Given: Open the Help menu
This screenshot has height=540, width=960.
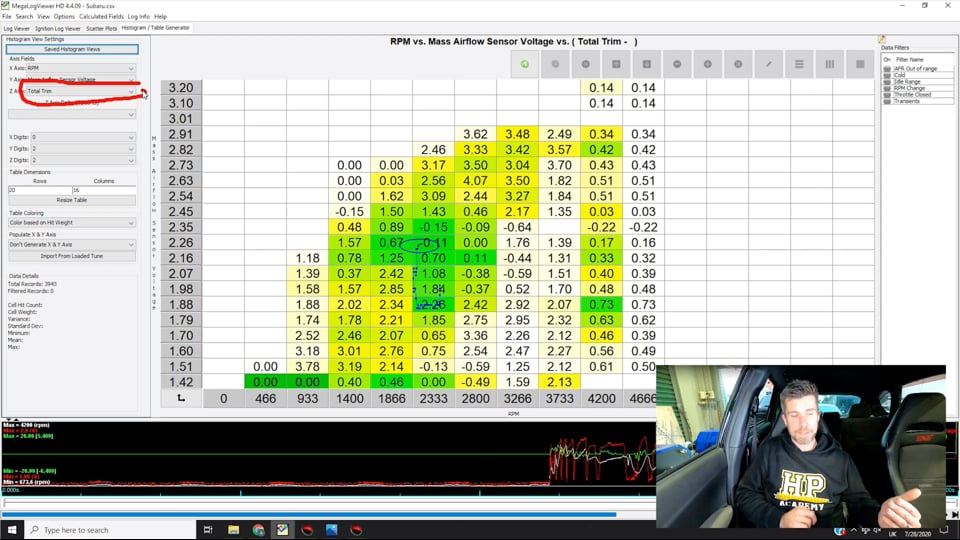Looking at the screenshot, I should pyautogui.click(x=160, y=17).
